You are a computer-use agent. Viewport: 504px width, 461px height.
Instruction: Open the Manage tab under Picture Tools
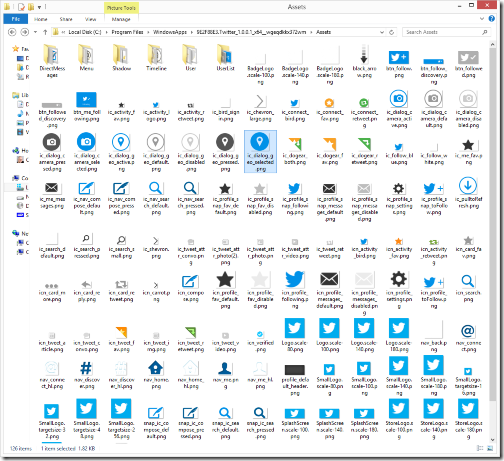coord(121,19)
